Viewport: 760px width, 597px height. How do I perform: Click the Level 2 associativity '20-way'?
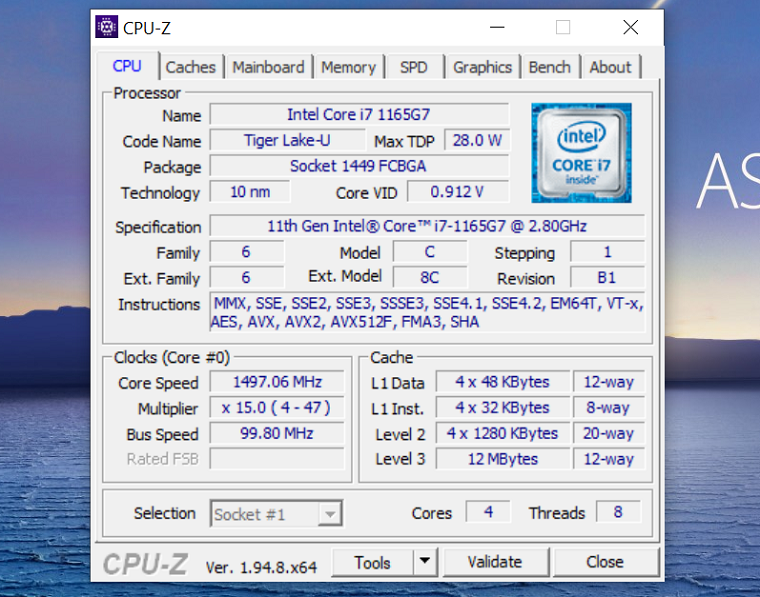[x=609, y=433]
